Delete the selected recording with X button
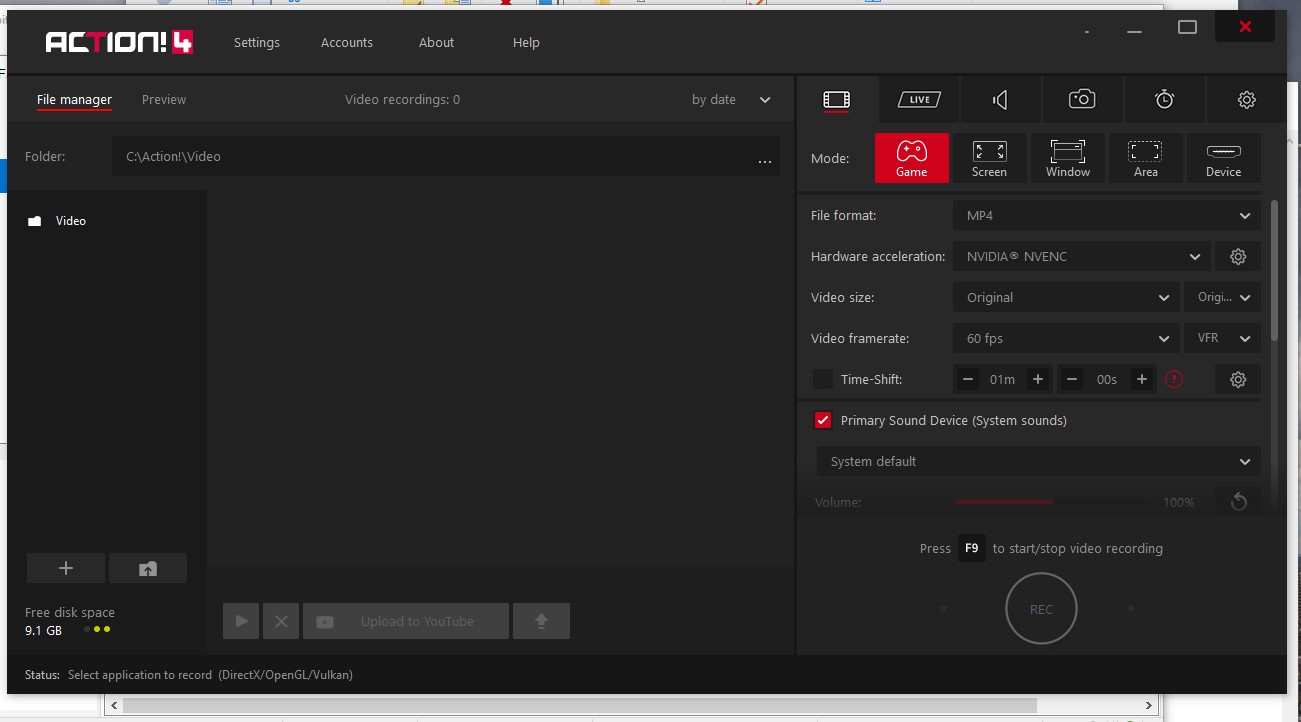This screenshot has height=722, width=1301. pyautogui.click(x=281, y=621)
